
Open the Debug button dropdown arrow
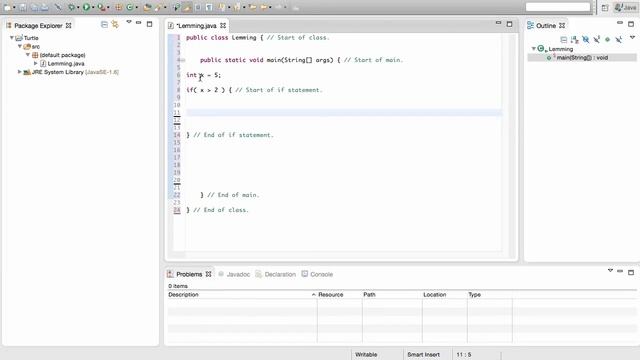click(x=78, y=7)
